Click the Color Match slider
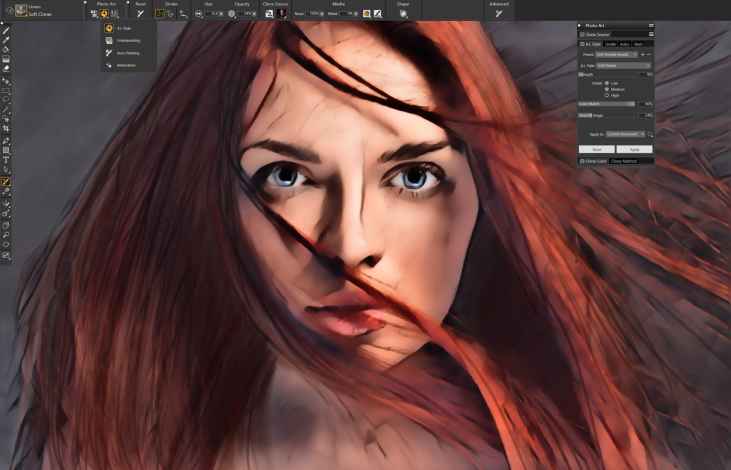The image size is (731, 470). [x=607, y=103]
